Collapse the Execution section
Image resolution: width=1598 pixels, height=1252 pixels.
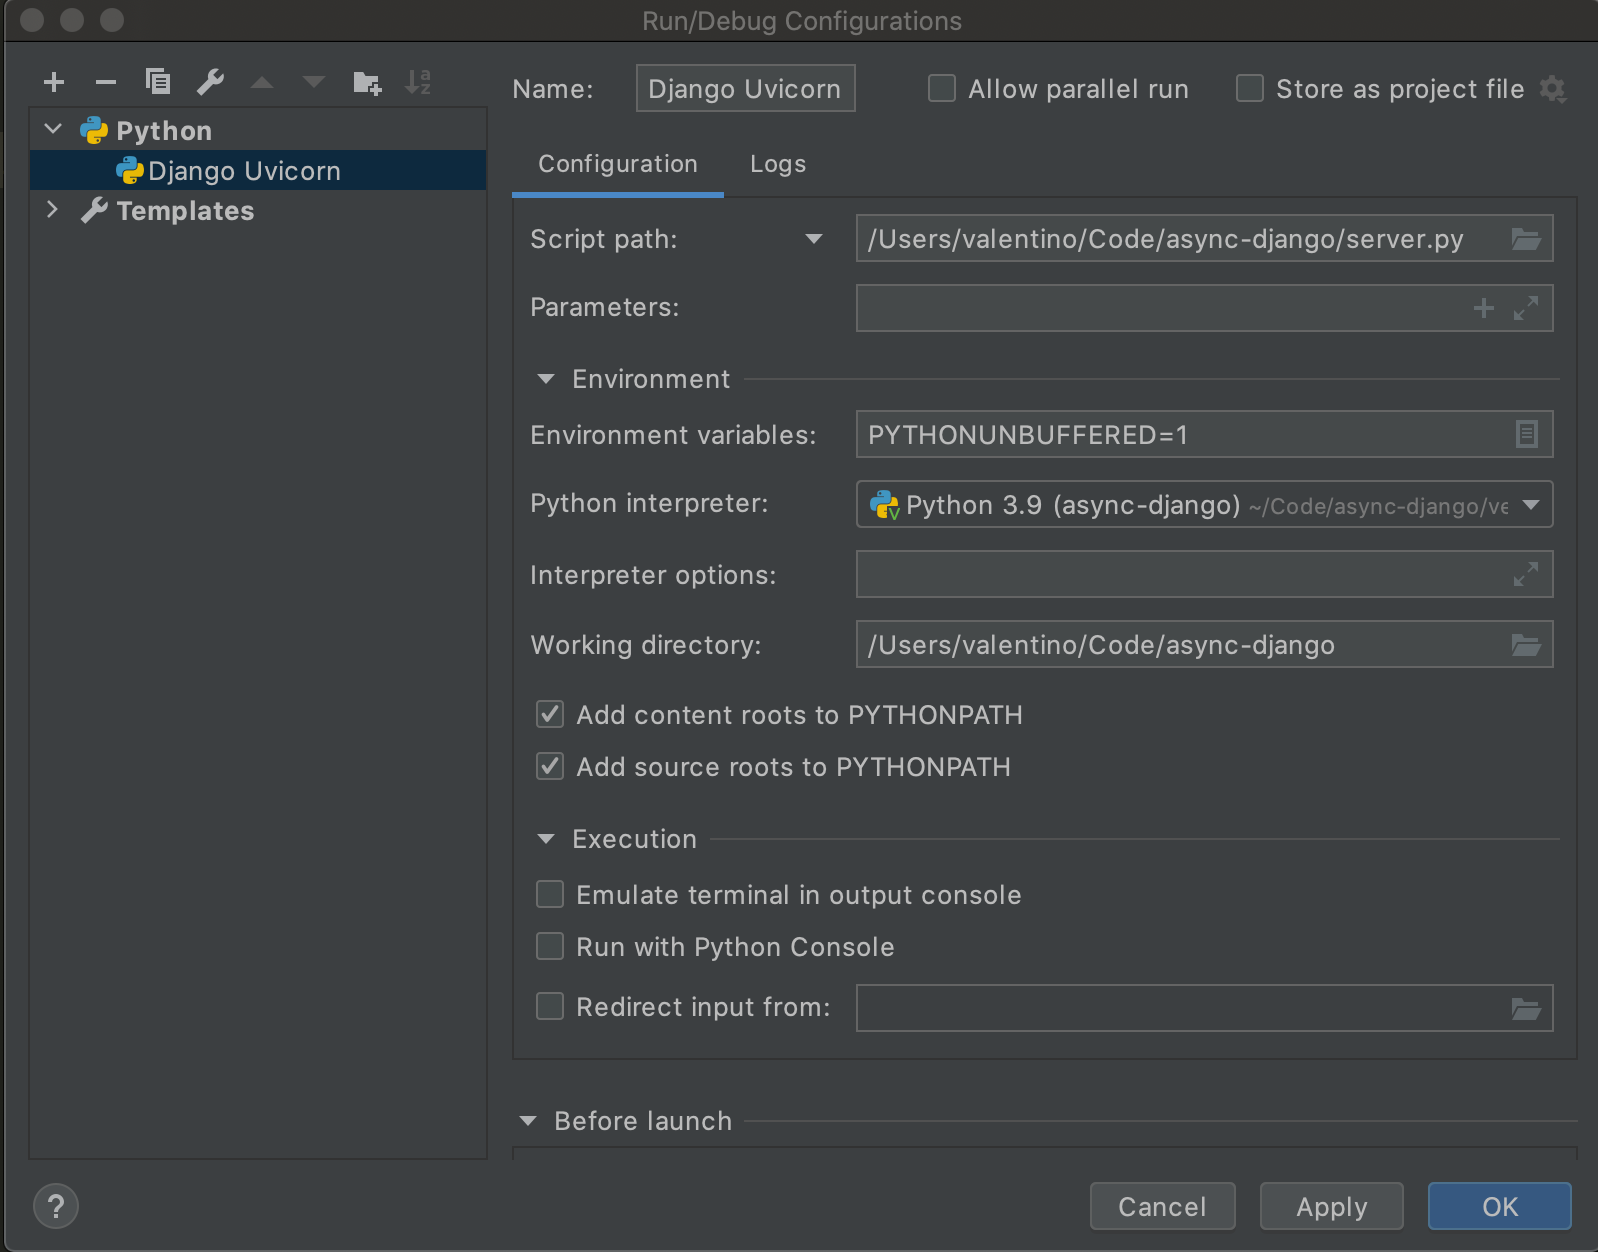pyautogui.click(x=546, y=839)
